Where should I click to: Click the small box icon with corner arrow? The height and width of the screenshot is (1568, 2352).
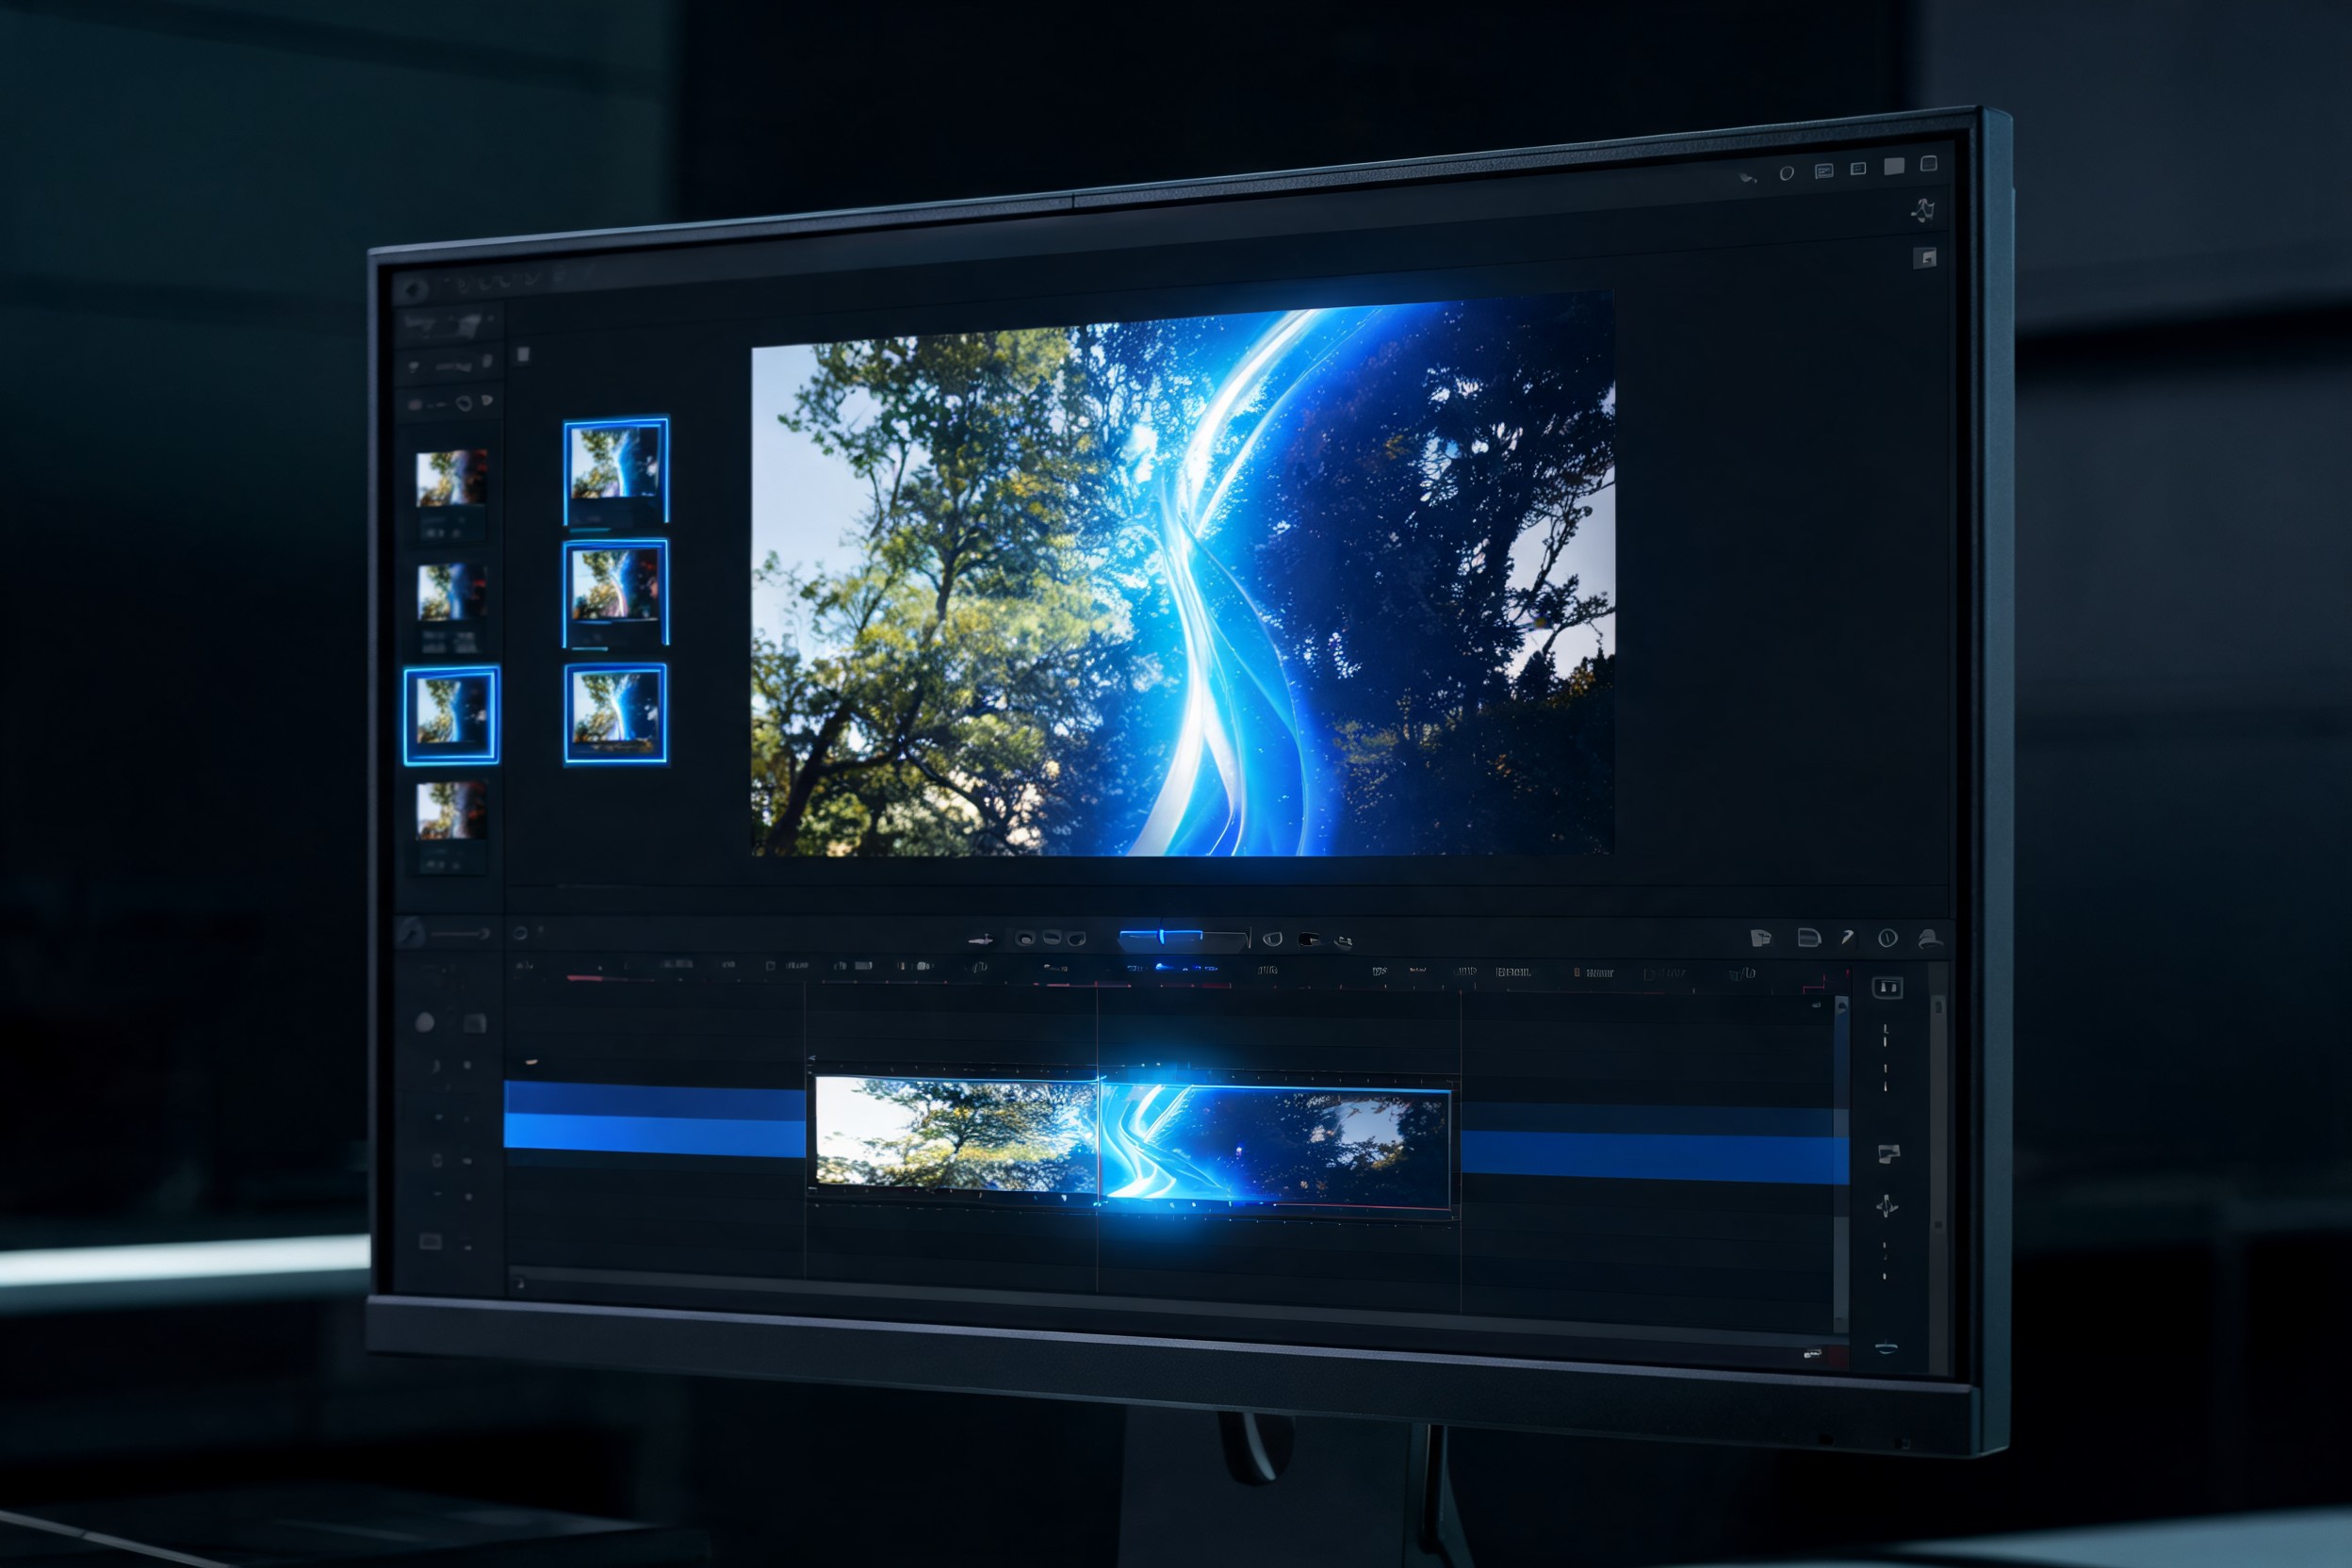point(1925,258)
